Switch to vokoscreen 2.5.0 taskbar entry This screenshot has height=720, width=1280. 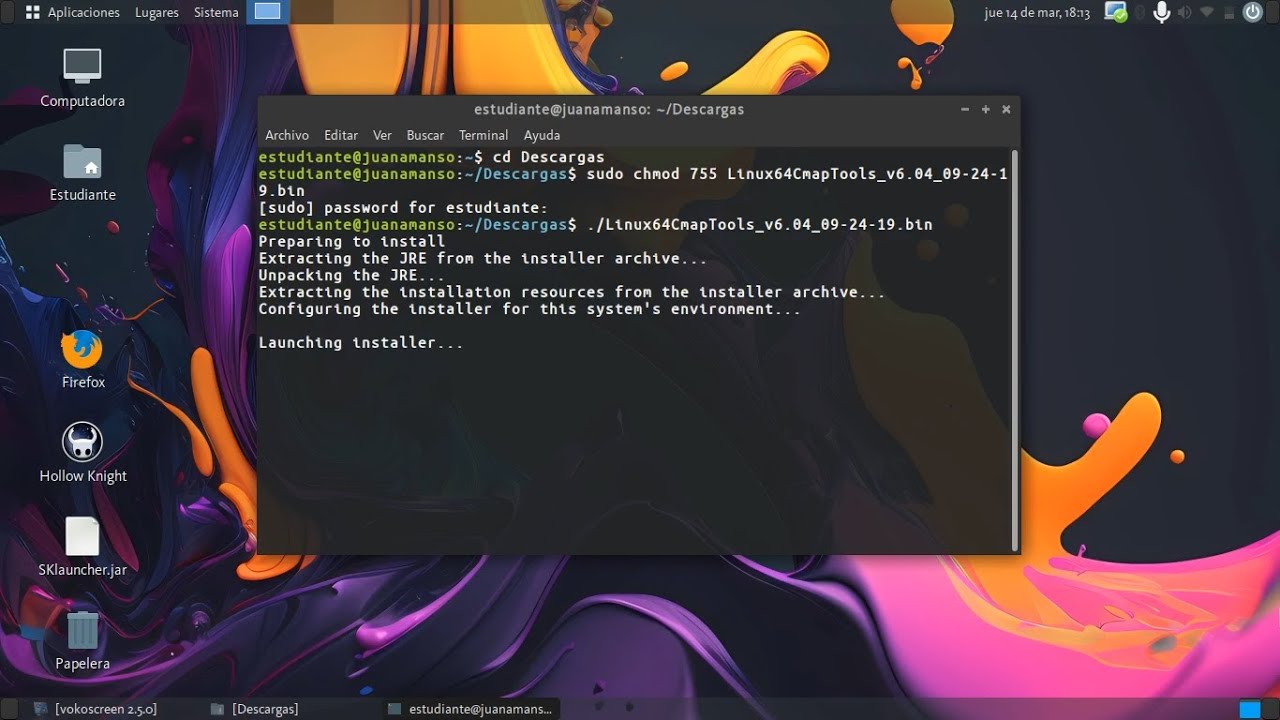95,709
